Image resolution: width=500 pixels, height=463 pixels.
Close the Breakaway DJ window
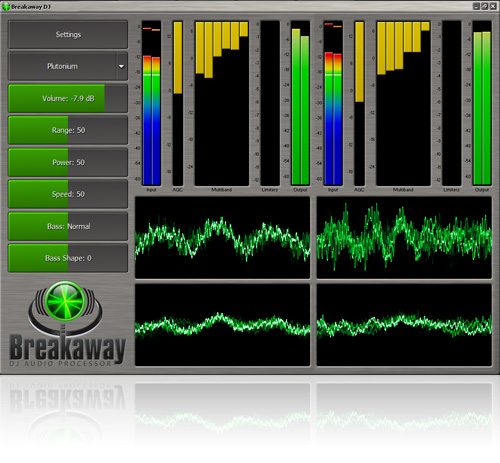click(493, 6)
